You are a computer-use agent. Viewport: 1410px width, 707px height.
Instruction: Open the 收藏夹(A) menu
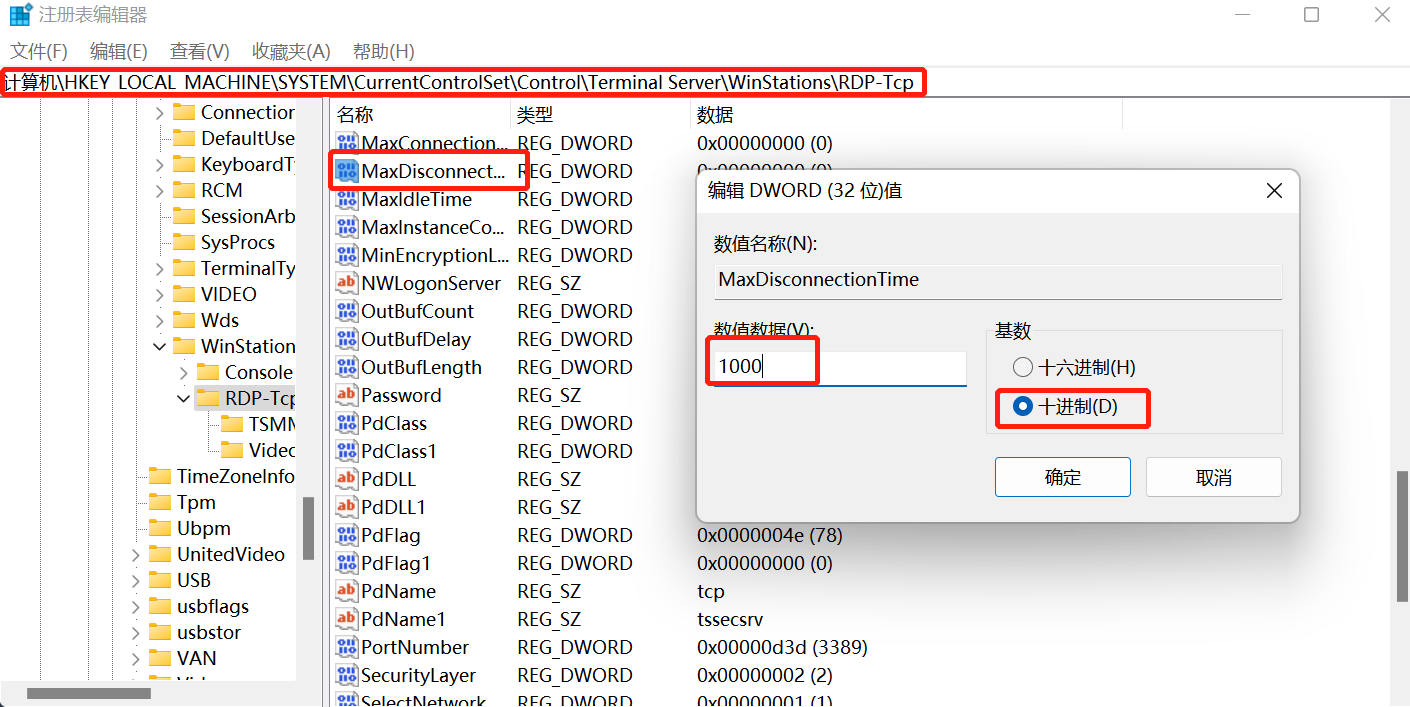pyautogui.click(x=291, y=51)
